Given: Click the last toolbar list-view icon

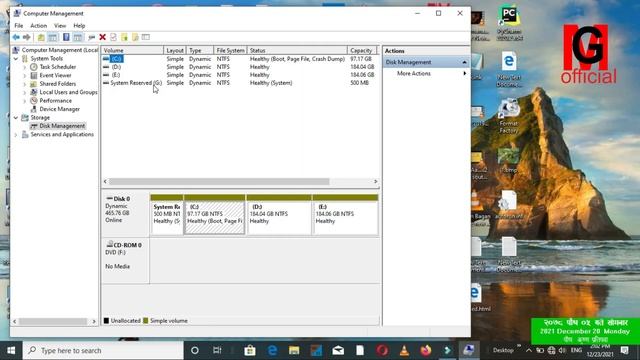Looking at the screenshot, I should pos(146,38).
